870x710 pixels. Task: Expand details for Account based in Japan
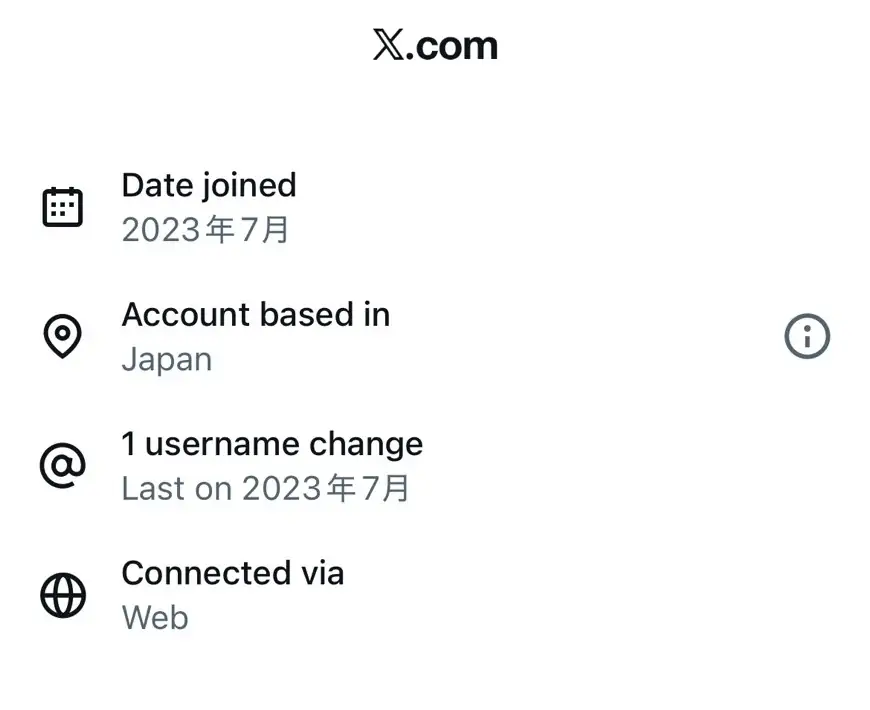coord(255,335)
